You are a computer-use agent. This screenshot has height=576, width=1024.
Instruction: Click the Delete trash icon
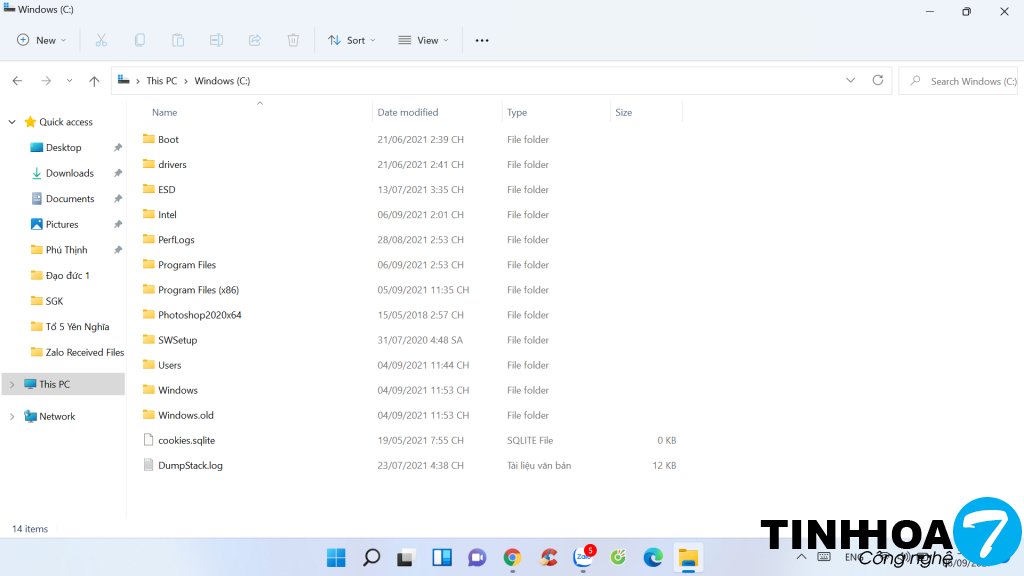point(293,40)
